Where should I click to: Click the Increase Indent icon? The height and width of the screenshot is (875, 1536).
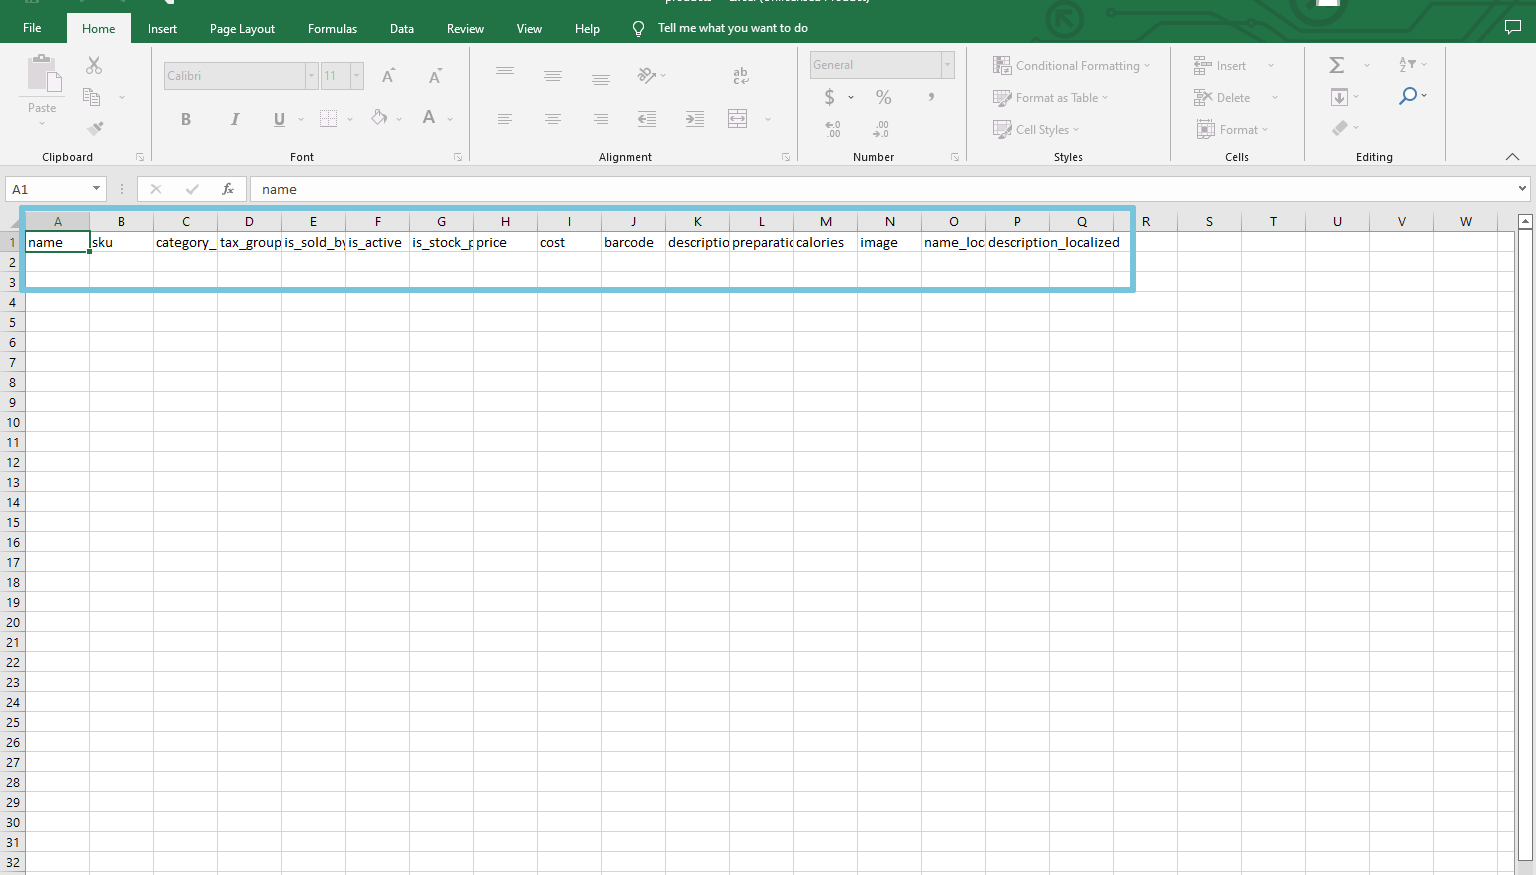click(695, 119)
